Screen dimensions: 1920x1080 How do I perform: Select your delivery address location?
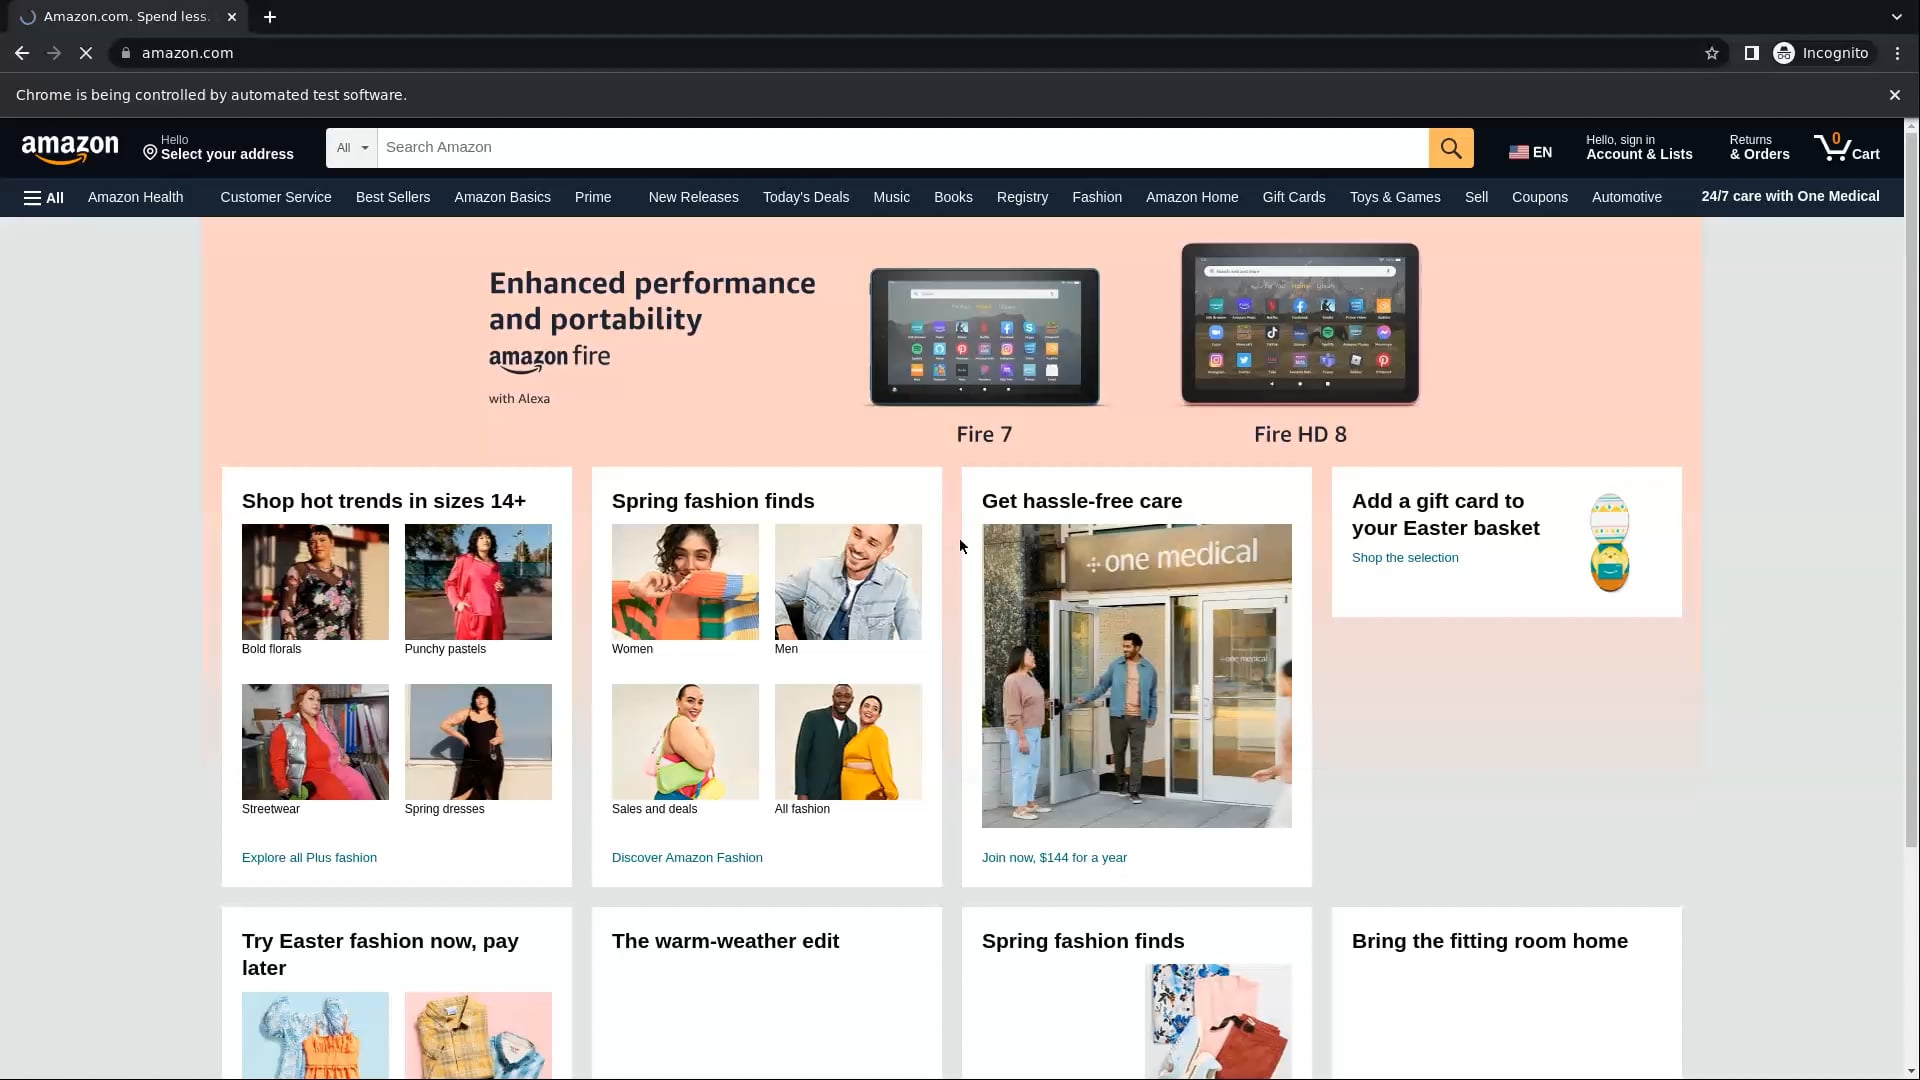[218, 148]
